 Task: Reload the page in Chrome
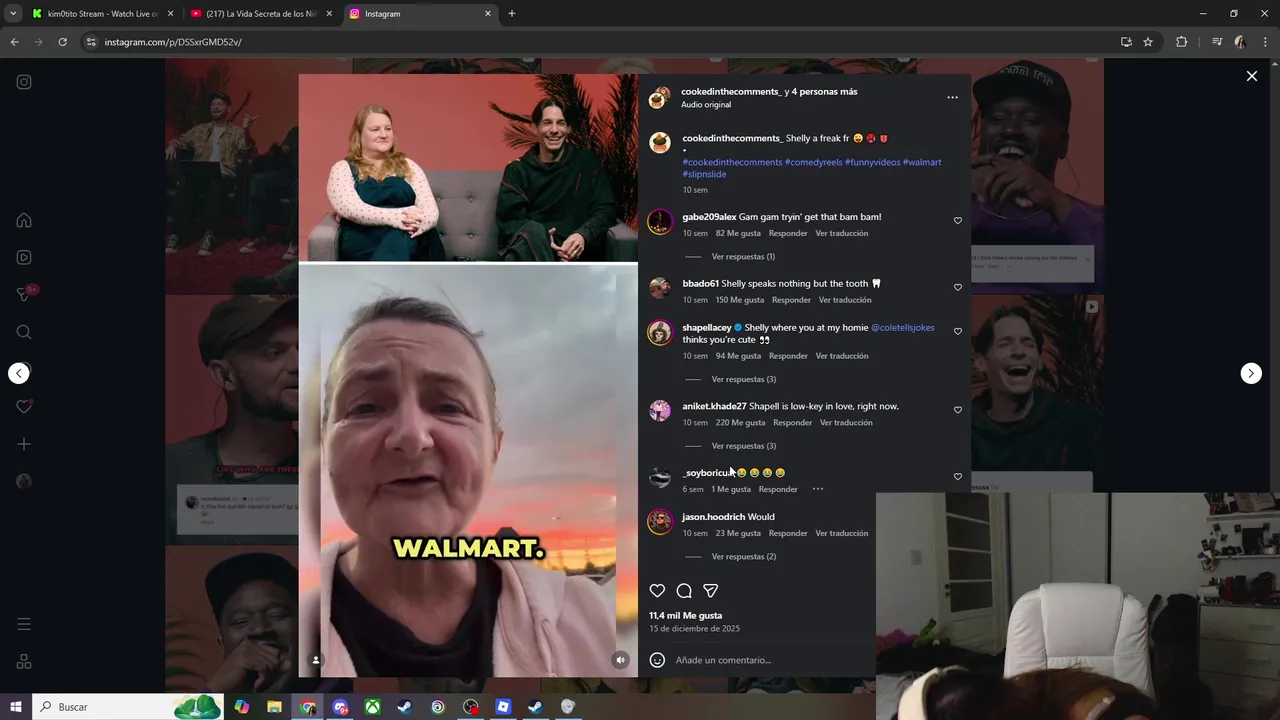click(x=62, y=42)
